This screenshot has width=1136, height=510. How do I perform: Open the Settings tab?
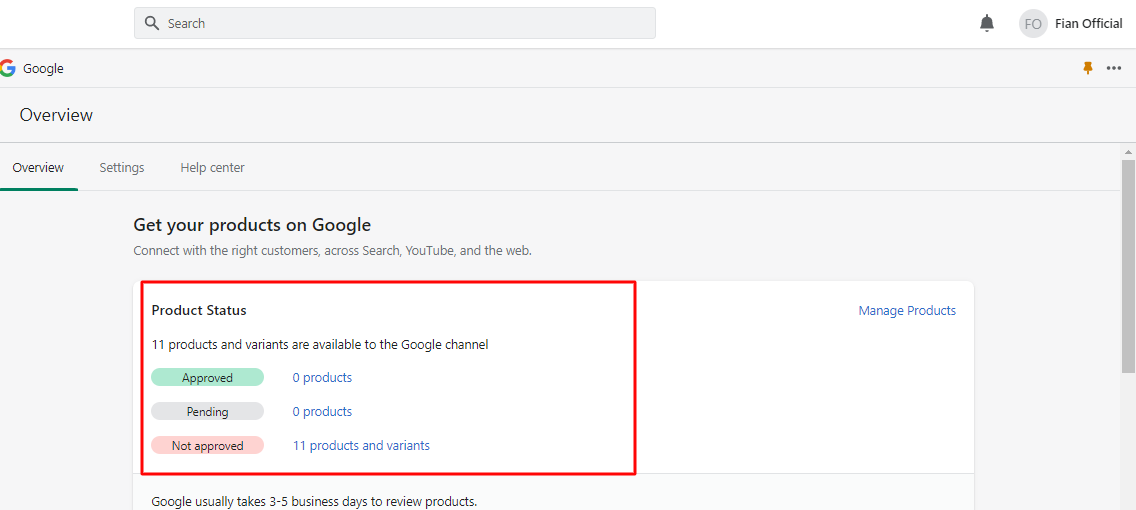coord(122,168)
